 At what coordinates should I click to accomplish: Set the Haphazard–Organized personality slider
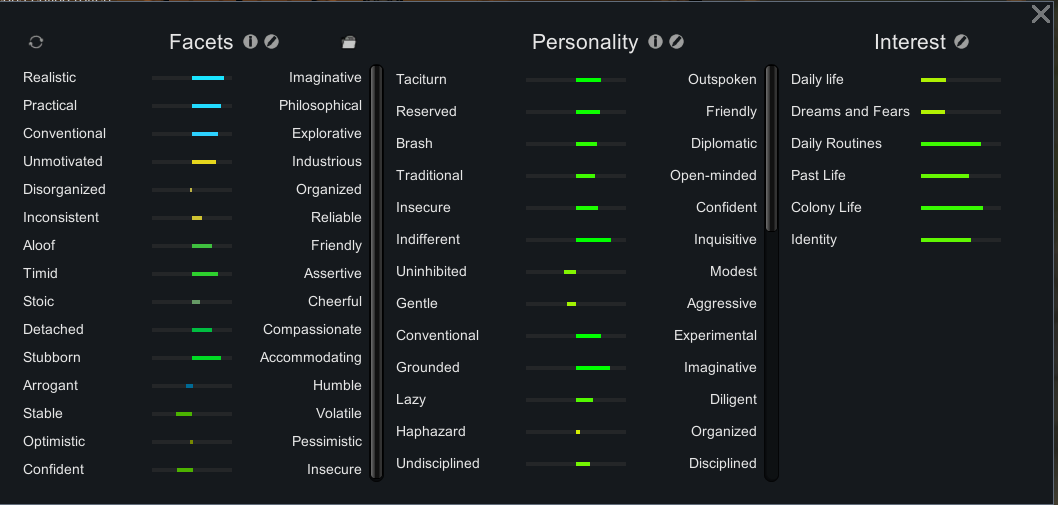pos(576,432)
